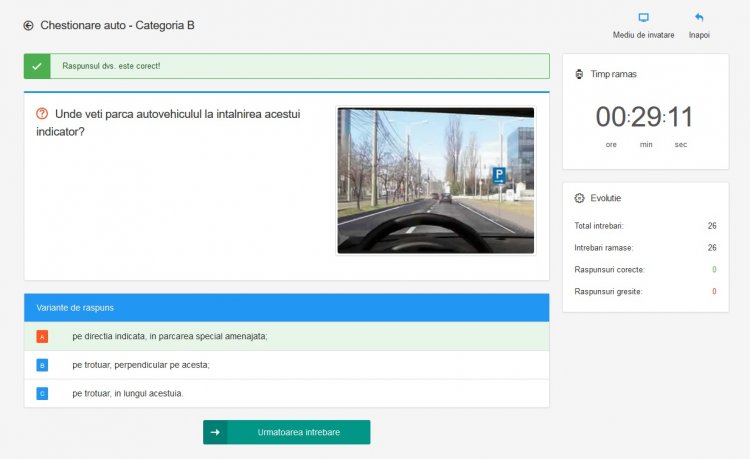Click the Chestionare auto - Categoria B title
This screenshot has width=750, height=459.
(117, 25)
